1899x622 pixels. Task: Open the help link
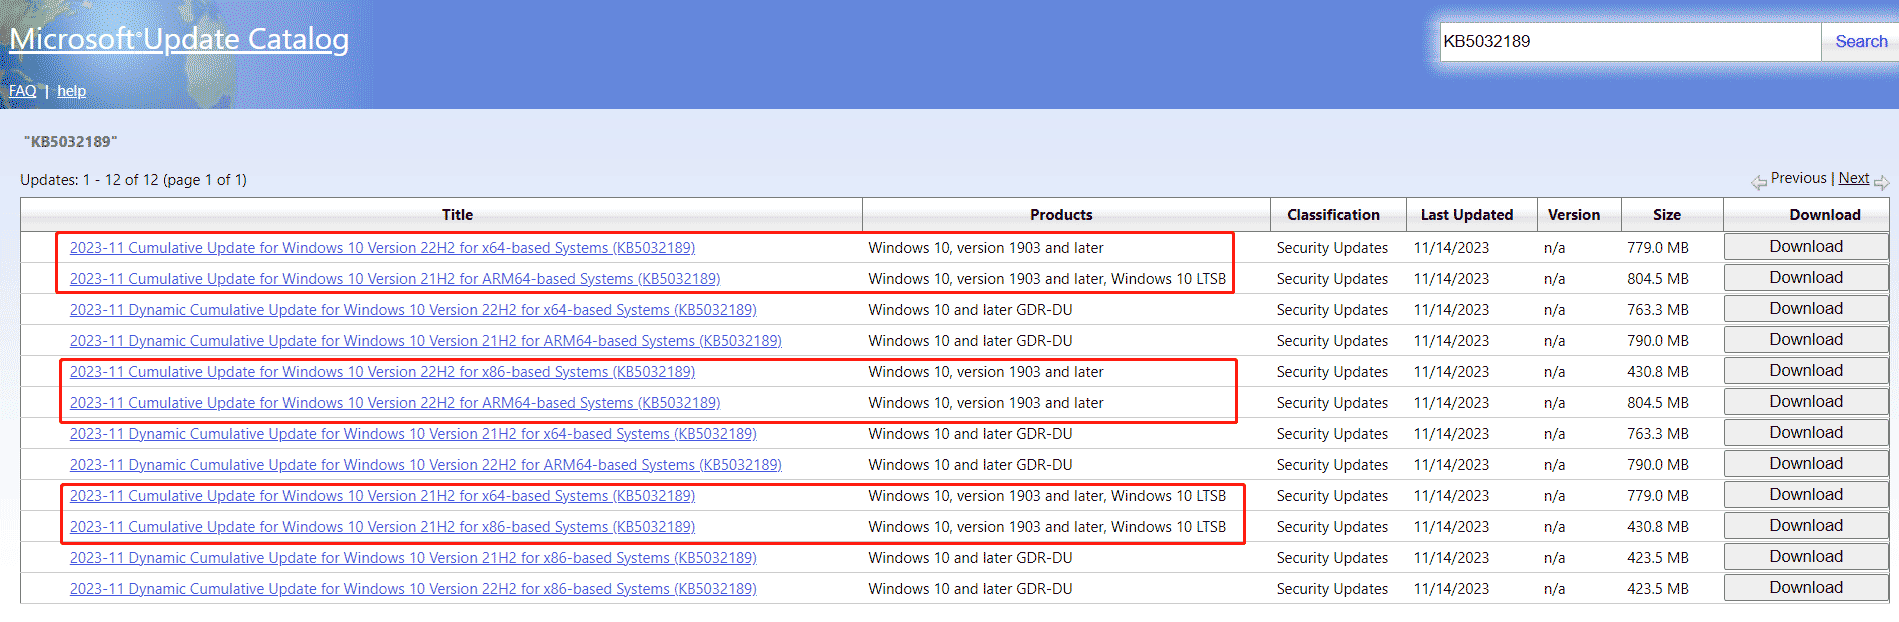[x=71, y=91]
